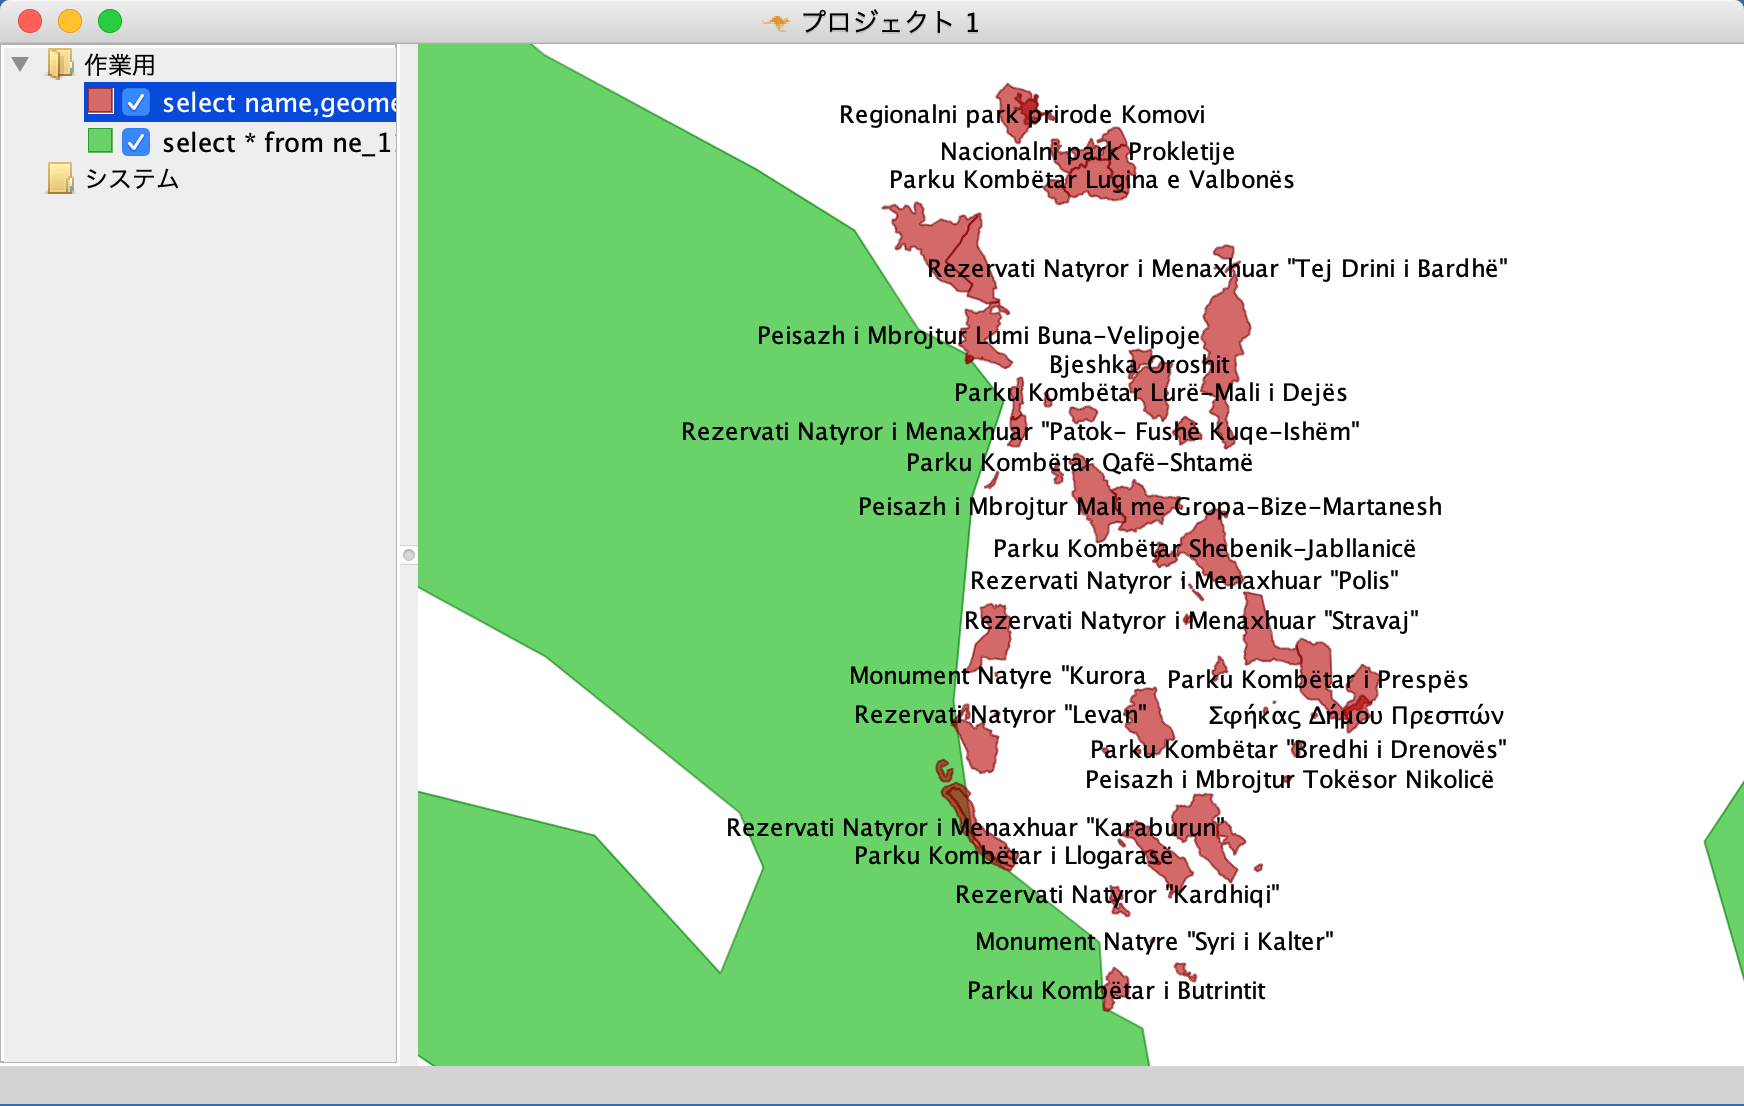Uncheck visibility of the select name,geome layer
1744x1106 pixels.
[136, 102]
